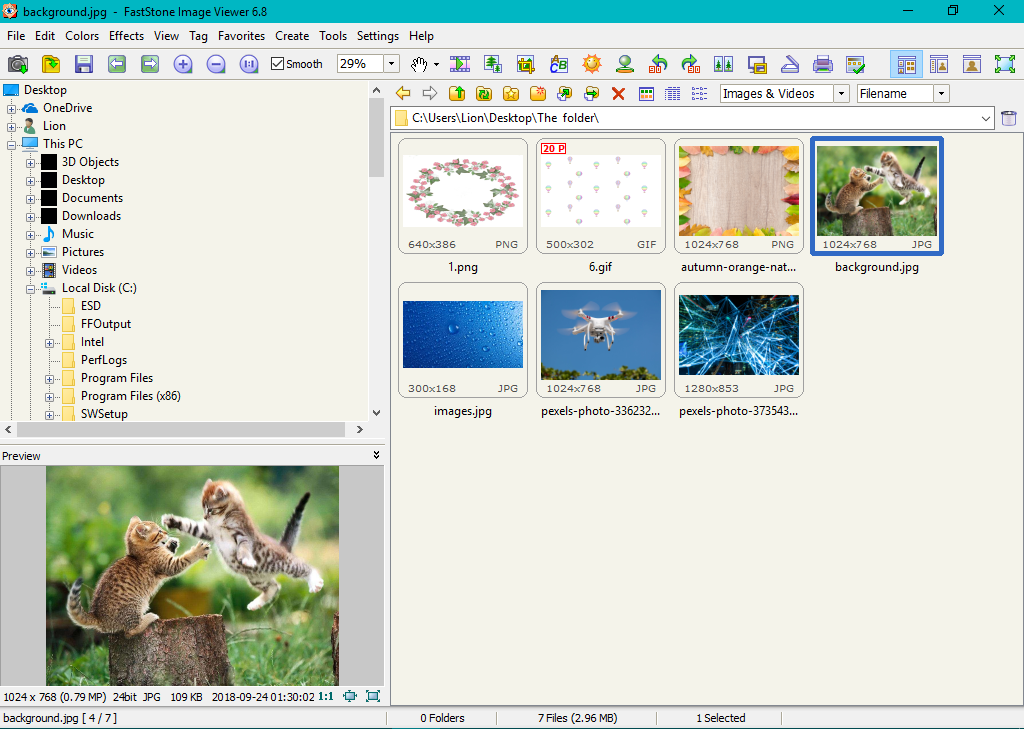This screenshot has width=1024, height=729.
Task: Click the Zoom In plus icon
Action: (183, 64)
